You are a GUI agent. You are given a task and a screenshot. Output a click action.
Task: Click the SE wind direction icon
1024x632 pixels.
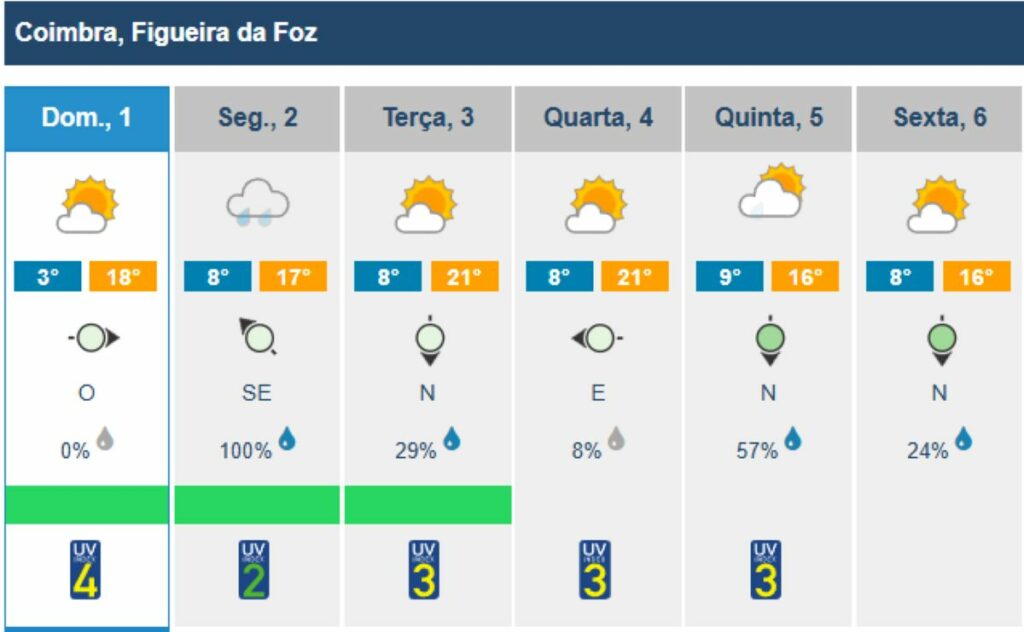point(257,338)
